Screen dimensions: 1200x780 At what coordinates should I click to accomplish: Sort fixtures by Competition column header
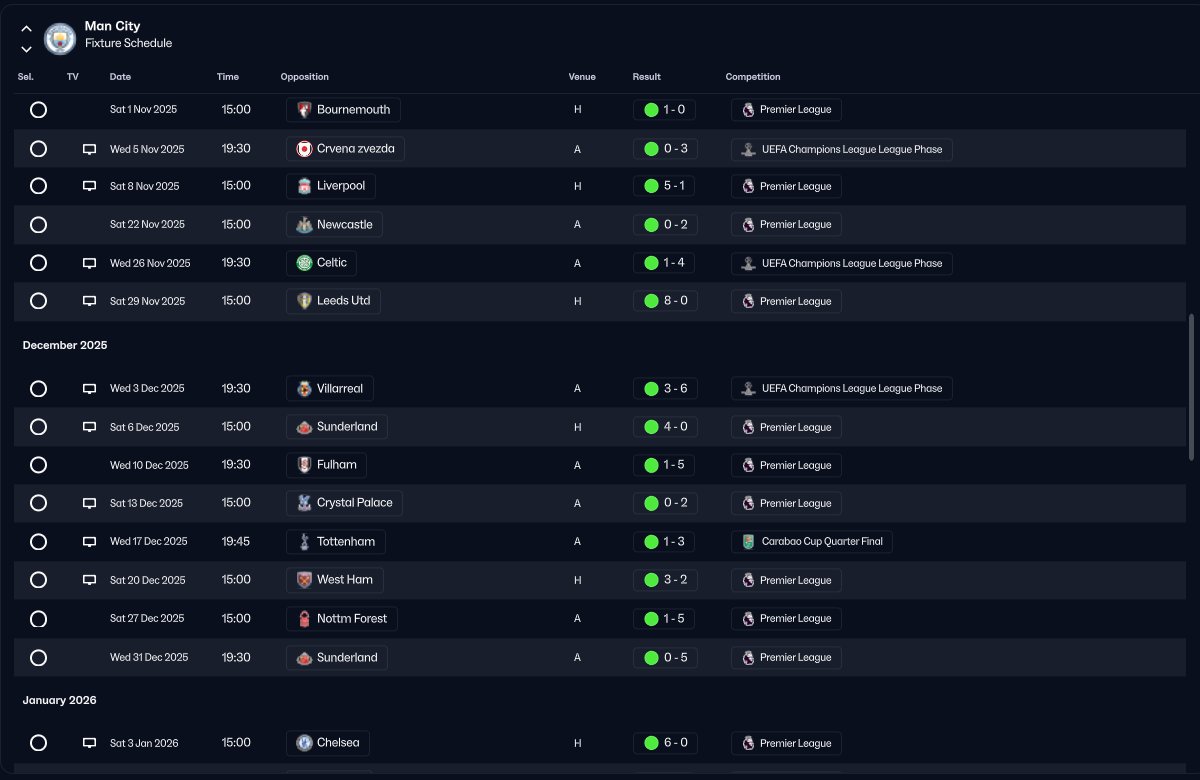point(753,77)
